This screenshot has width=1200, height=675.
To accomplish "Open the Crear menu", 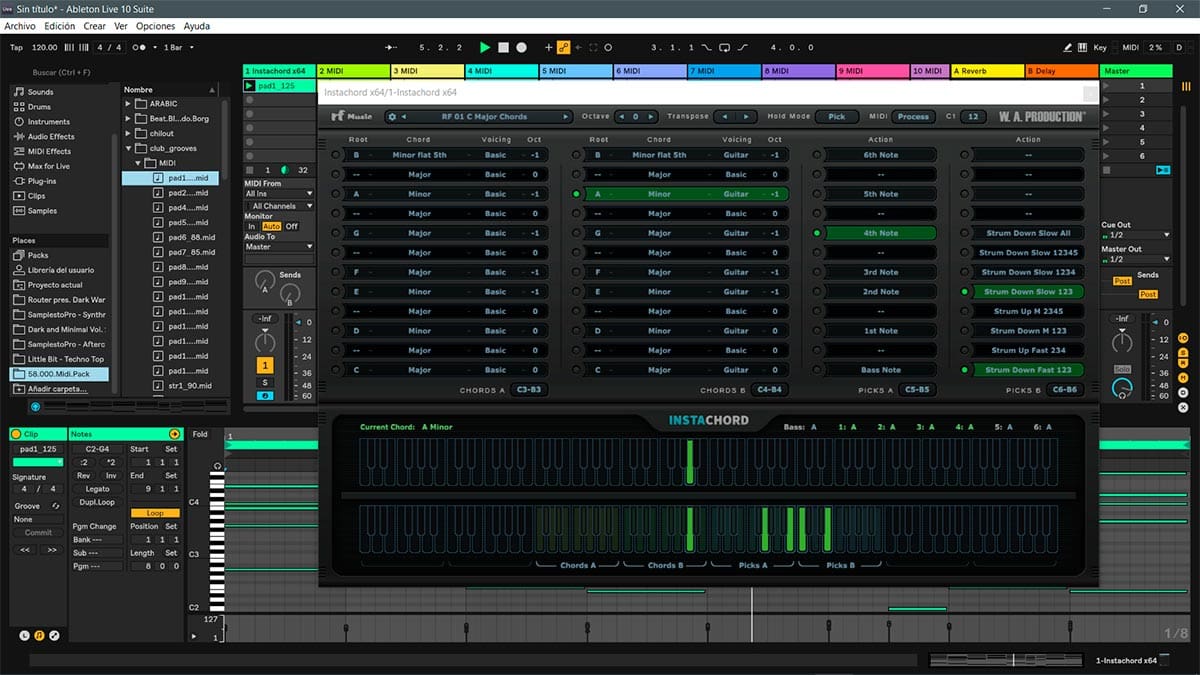I will click(95, 26).
